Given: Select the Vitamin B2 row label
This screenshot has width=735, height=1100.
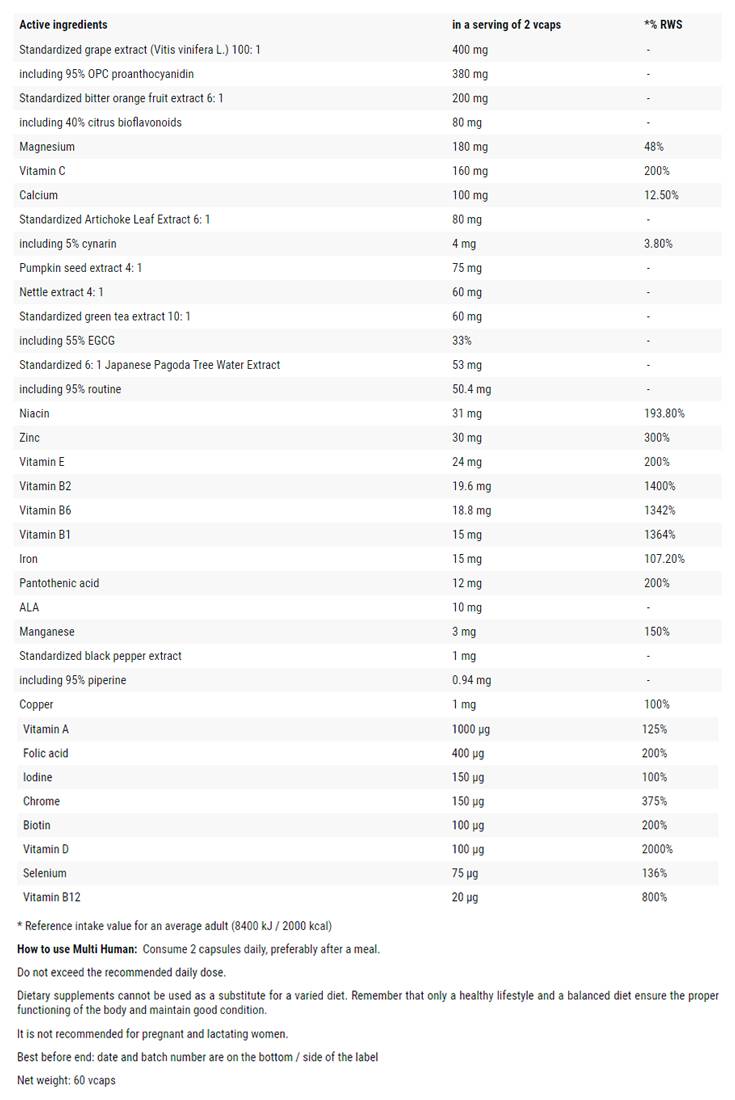Looking at the screenshot, I should click(45, 486).
